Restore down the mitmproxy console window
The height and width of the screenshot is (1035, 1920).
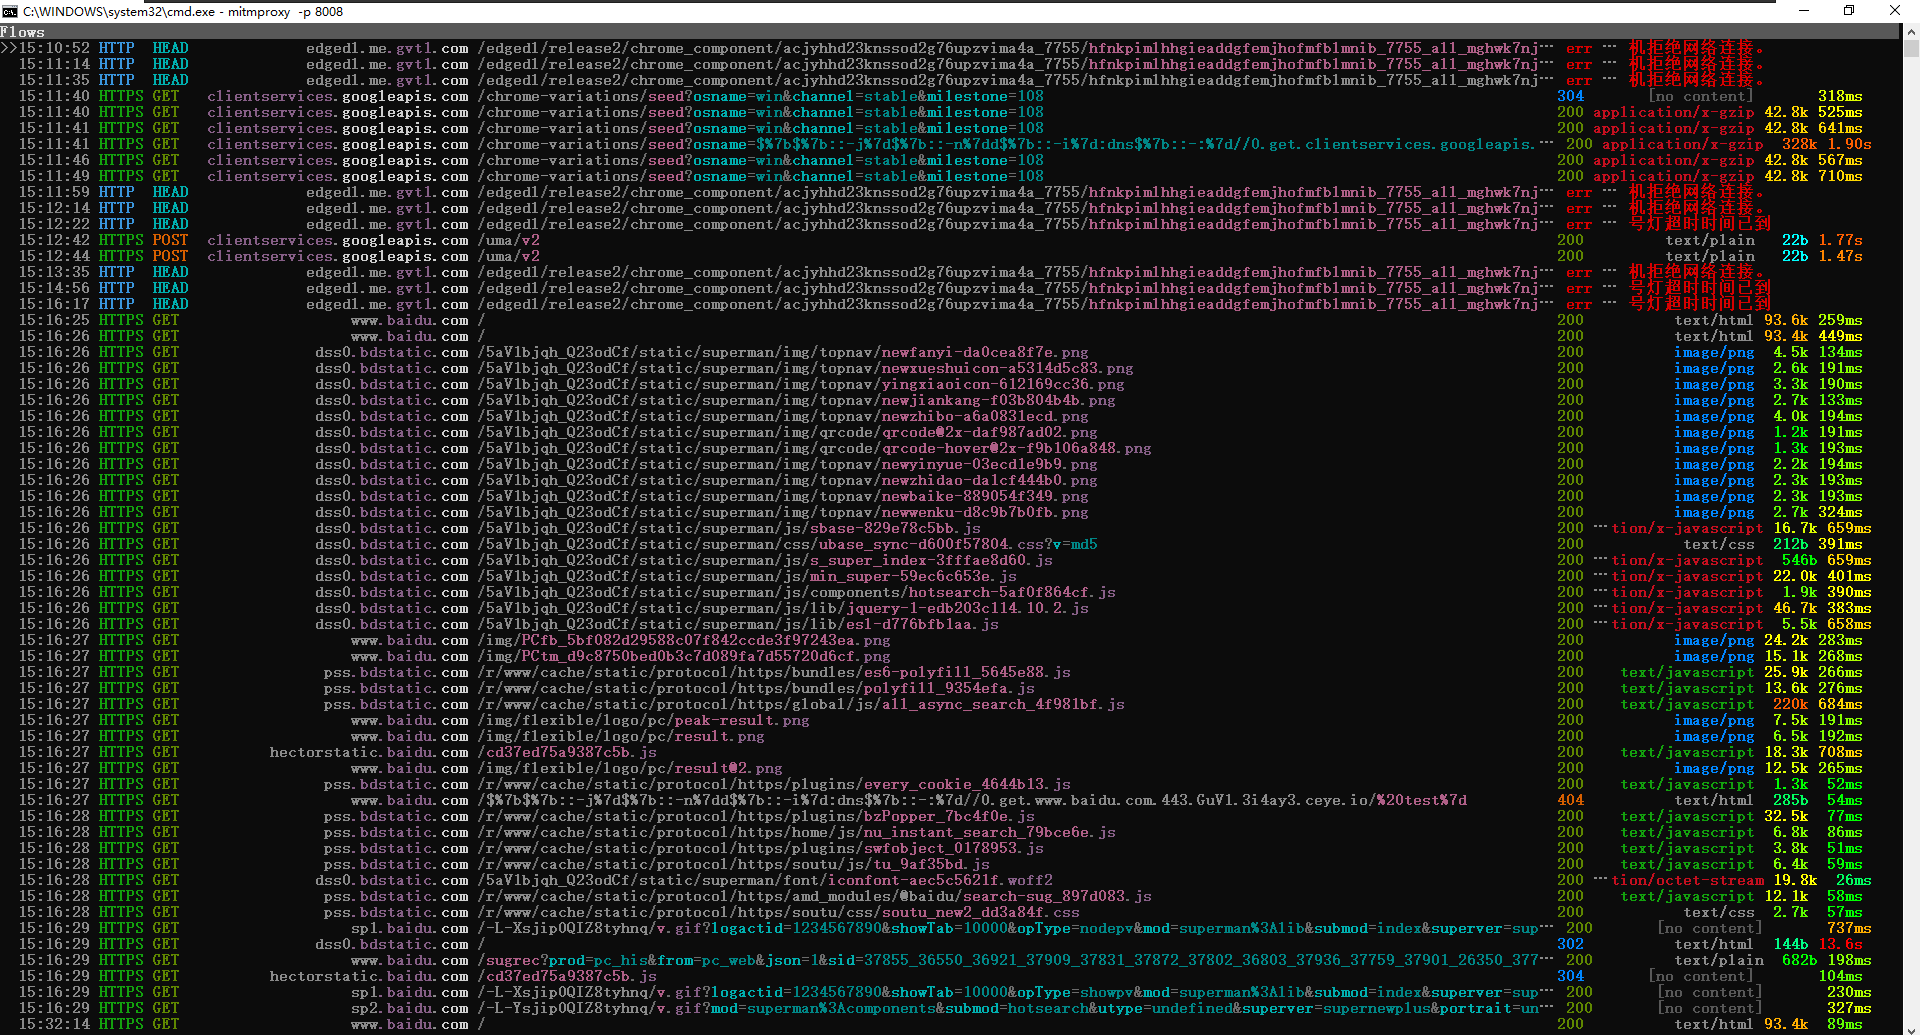tap(1849, 11)
